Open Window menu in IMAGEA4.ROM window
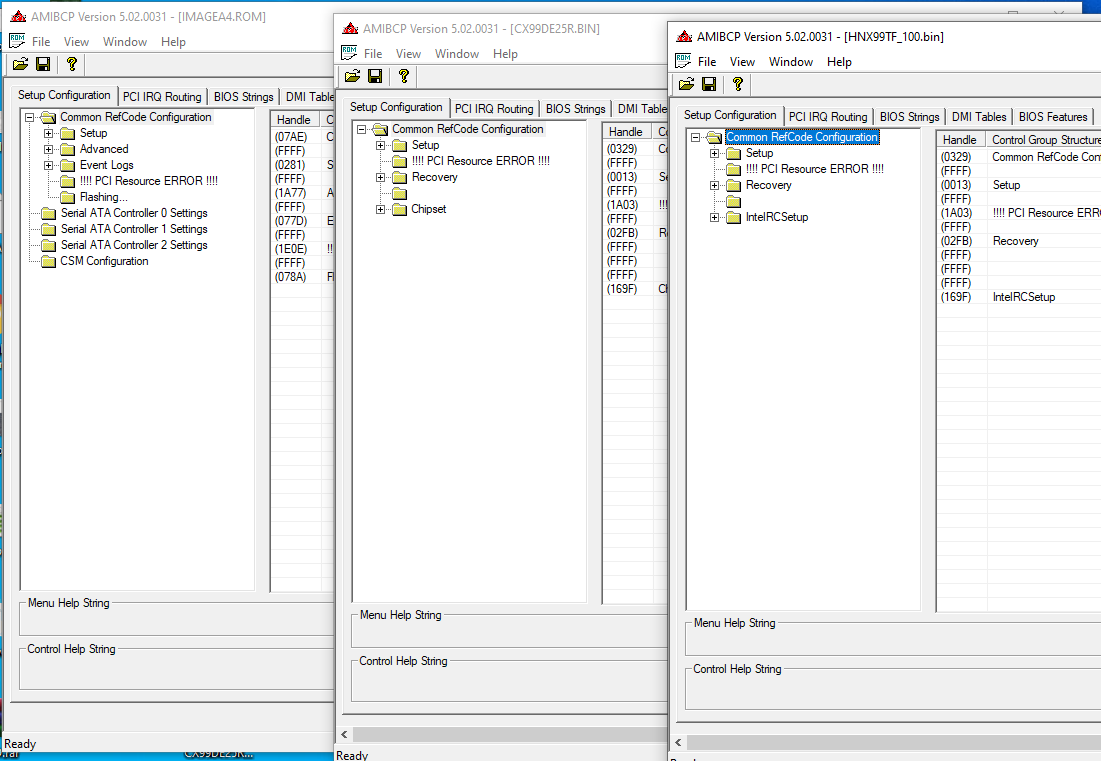Viewport: 1101px width, 761px height. tap(125, 42)
